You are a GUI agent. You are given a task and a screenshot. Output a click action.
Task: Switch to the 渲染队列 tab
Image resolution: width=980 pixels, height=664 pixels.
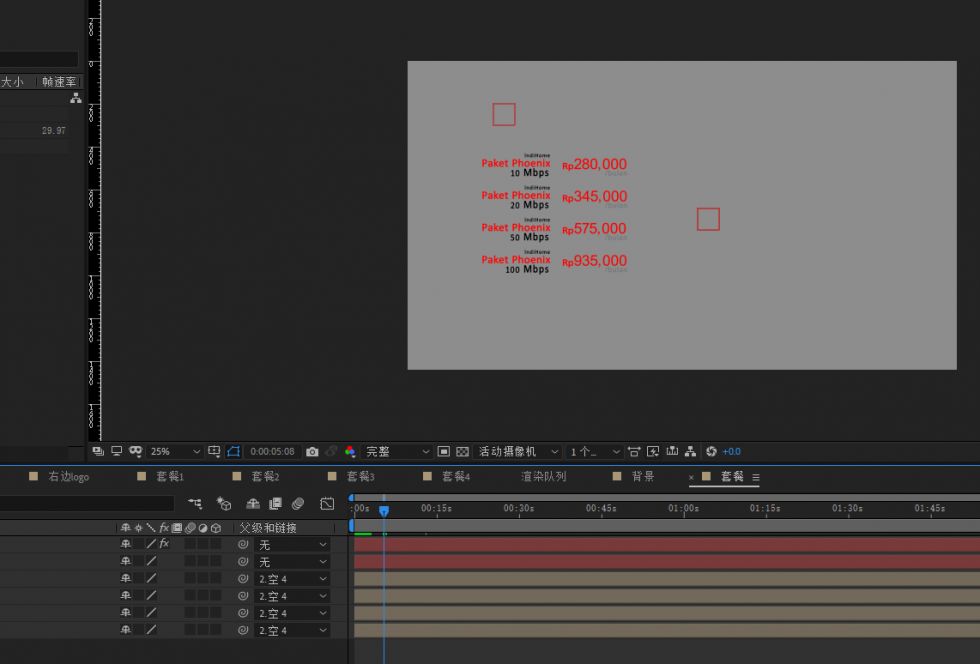click(543, 477)
